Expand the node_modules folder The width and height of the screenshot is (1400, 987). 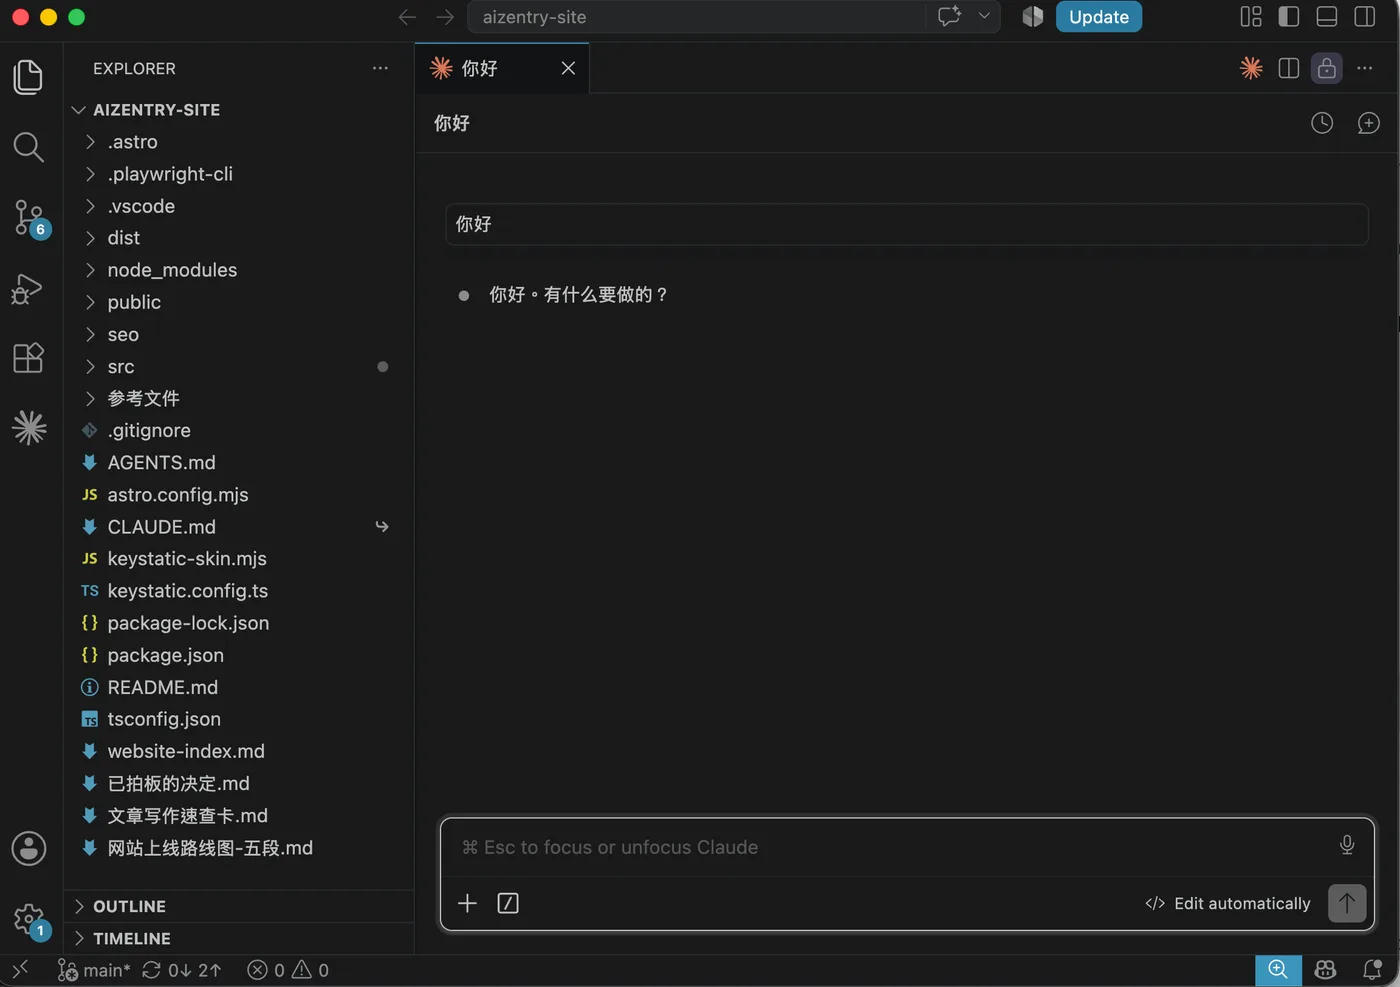click(x=240, y=270)
